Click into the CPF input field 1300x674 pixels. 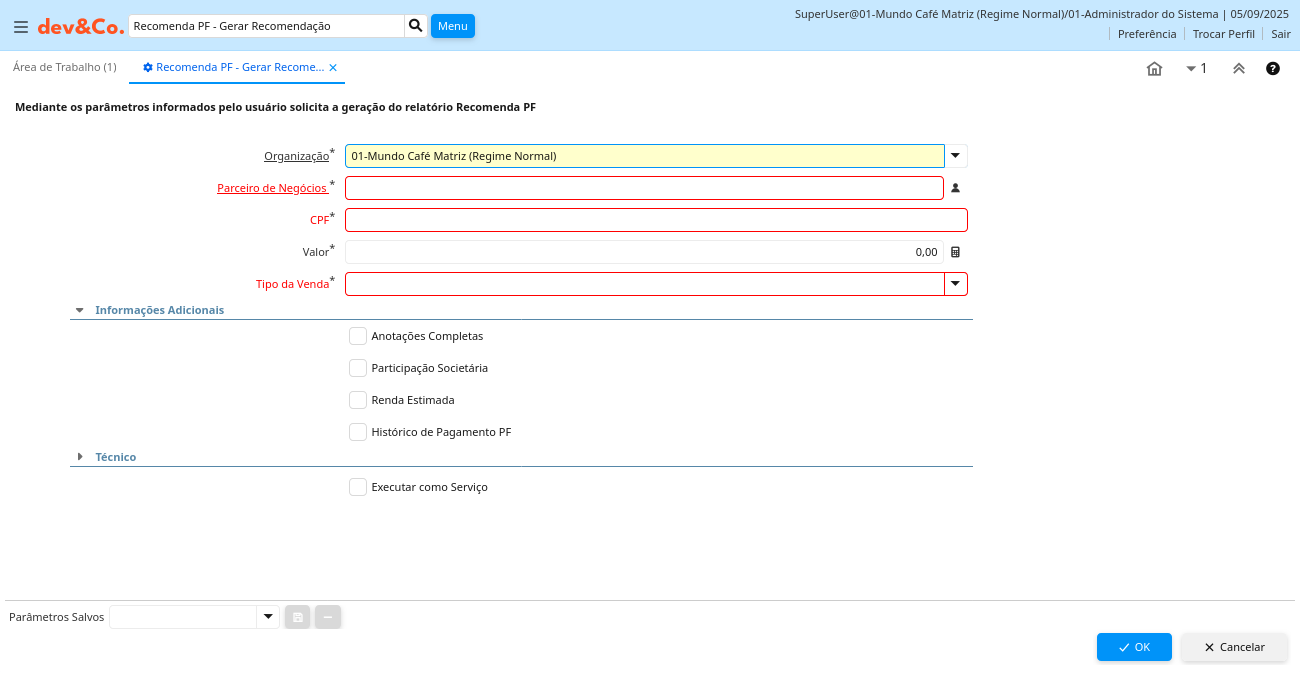click(x=655, y=220)
